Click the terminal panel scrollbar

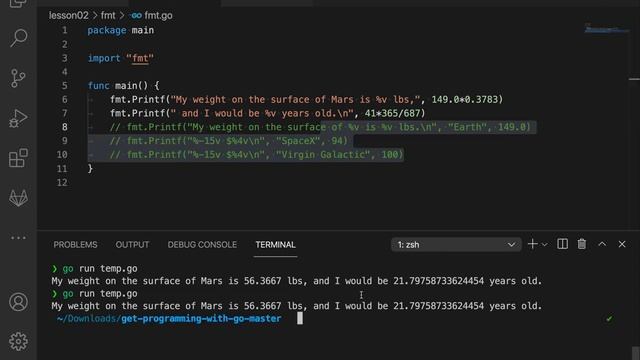636,353
